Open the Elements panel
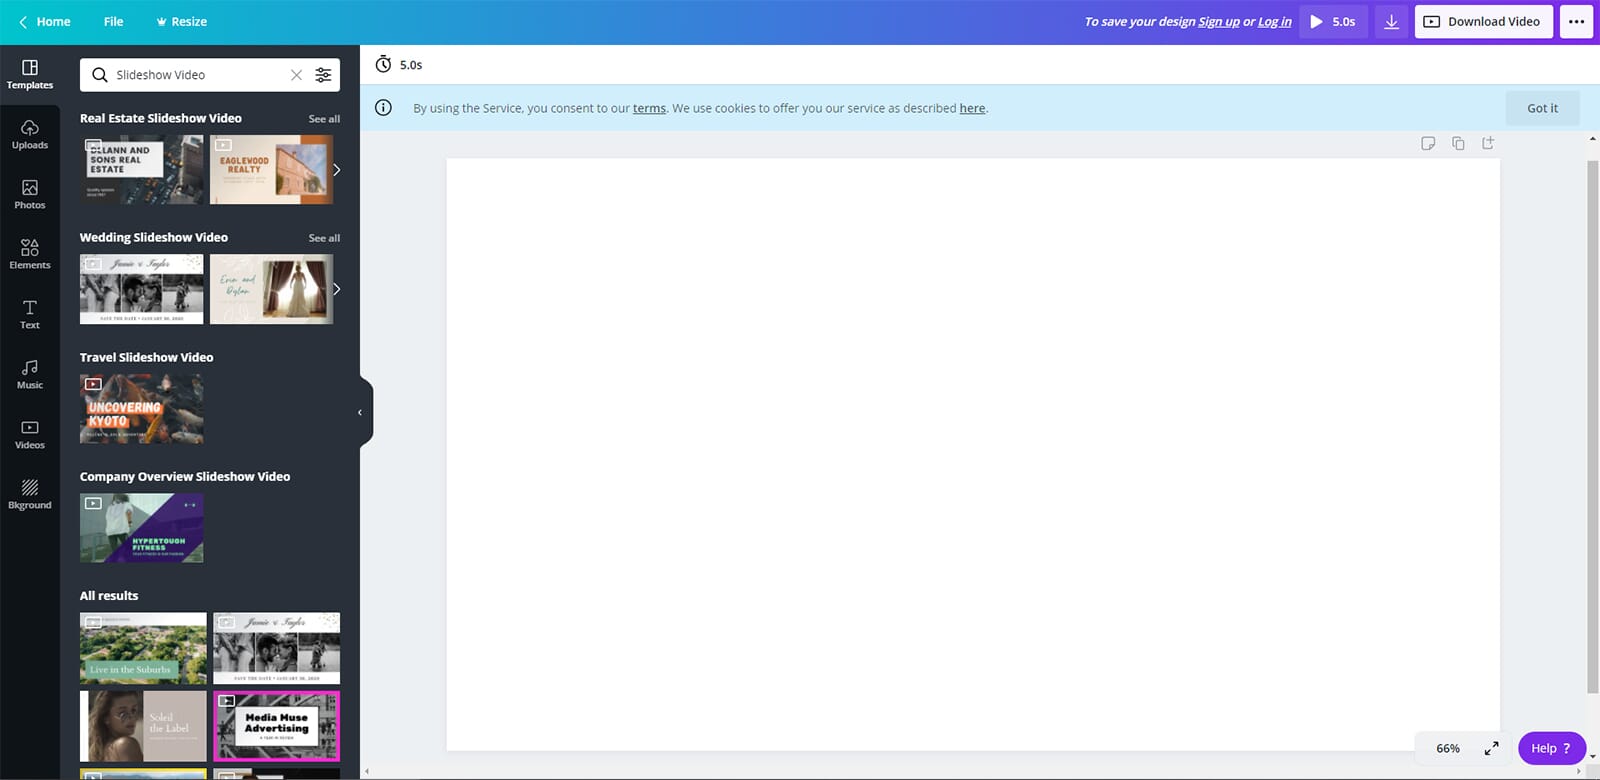The height and width of the screenshot is (780, 1600). 30,254
